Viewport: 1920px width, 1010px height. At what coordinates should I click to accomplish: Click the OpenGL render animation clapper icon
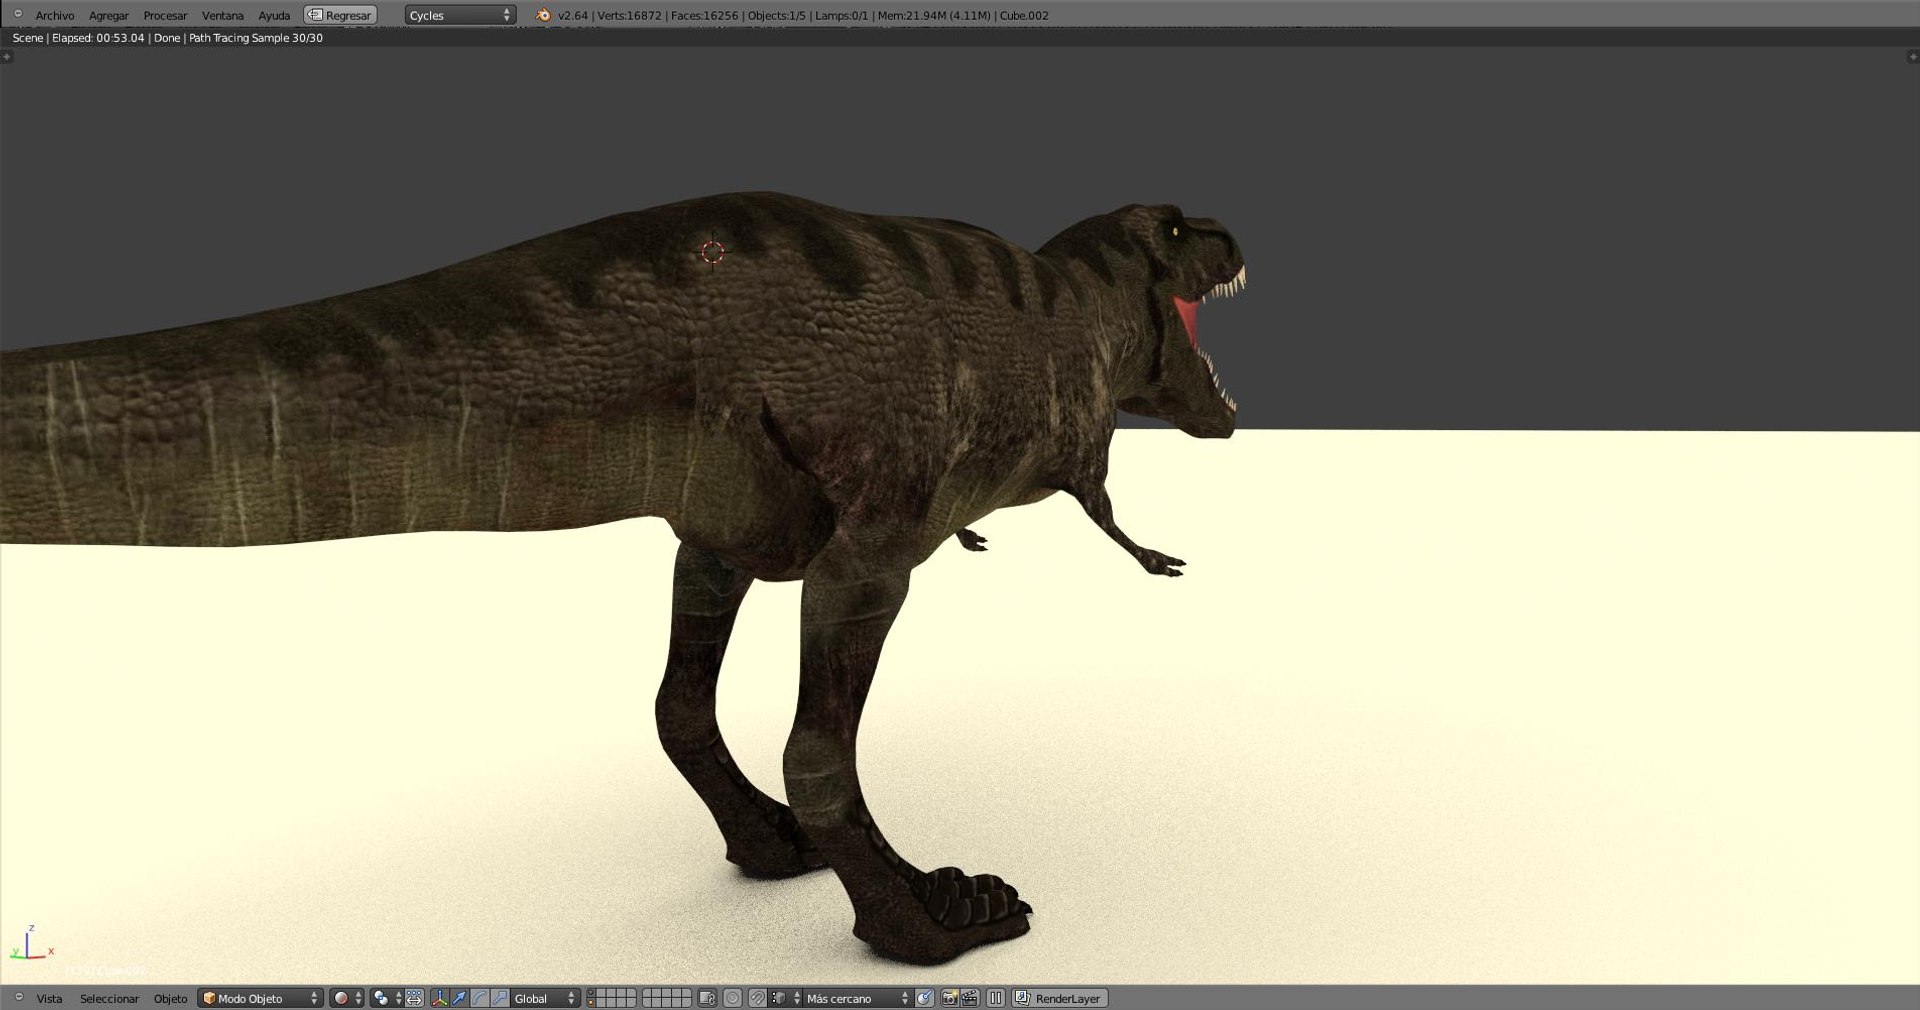click(x=969, y=998)
